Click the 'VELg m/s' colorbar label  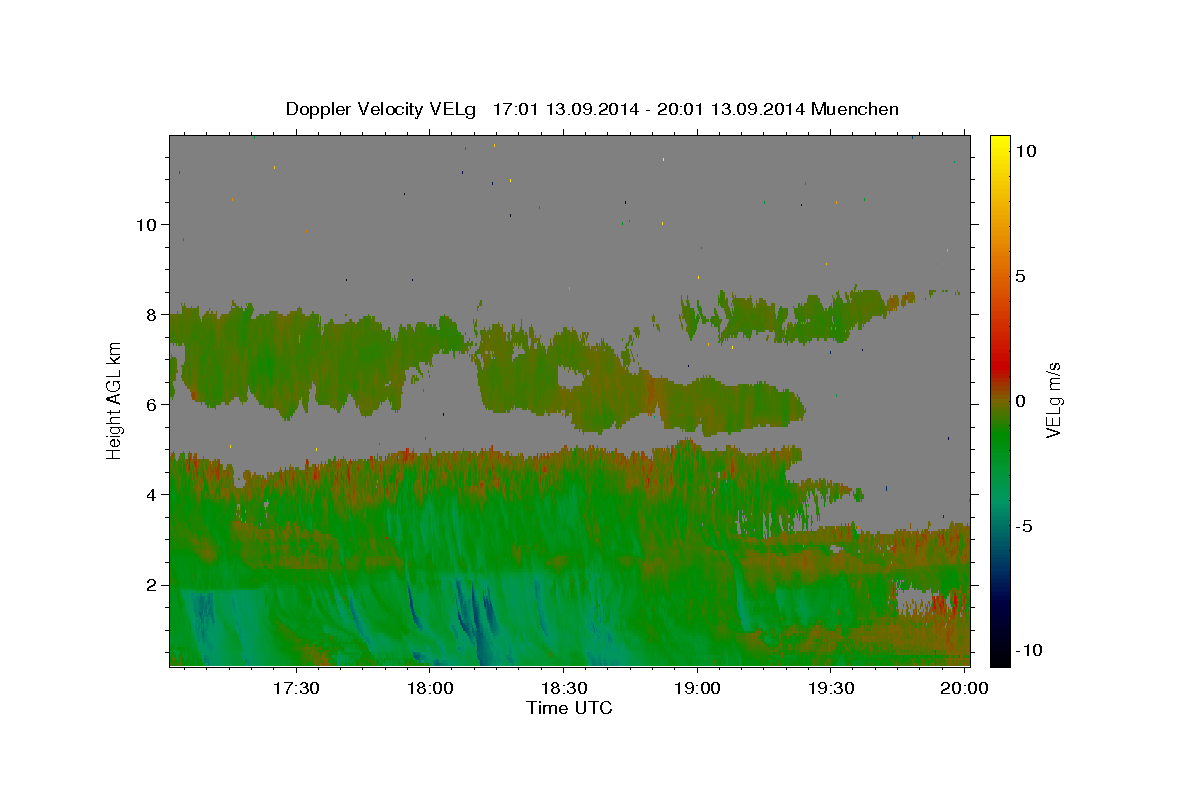1053,400
